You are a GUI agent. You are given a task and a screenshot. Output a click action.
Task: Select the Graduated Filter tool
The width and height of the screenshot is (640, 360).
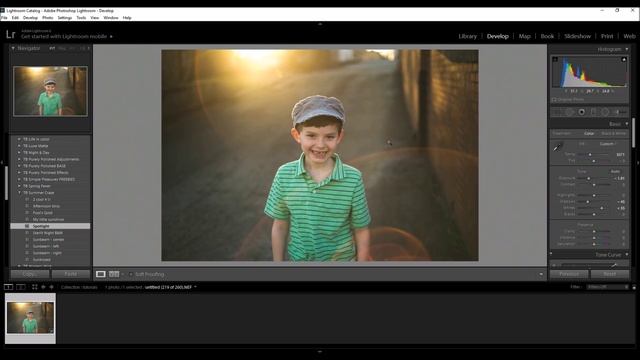coord(593,112)
